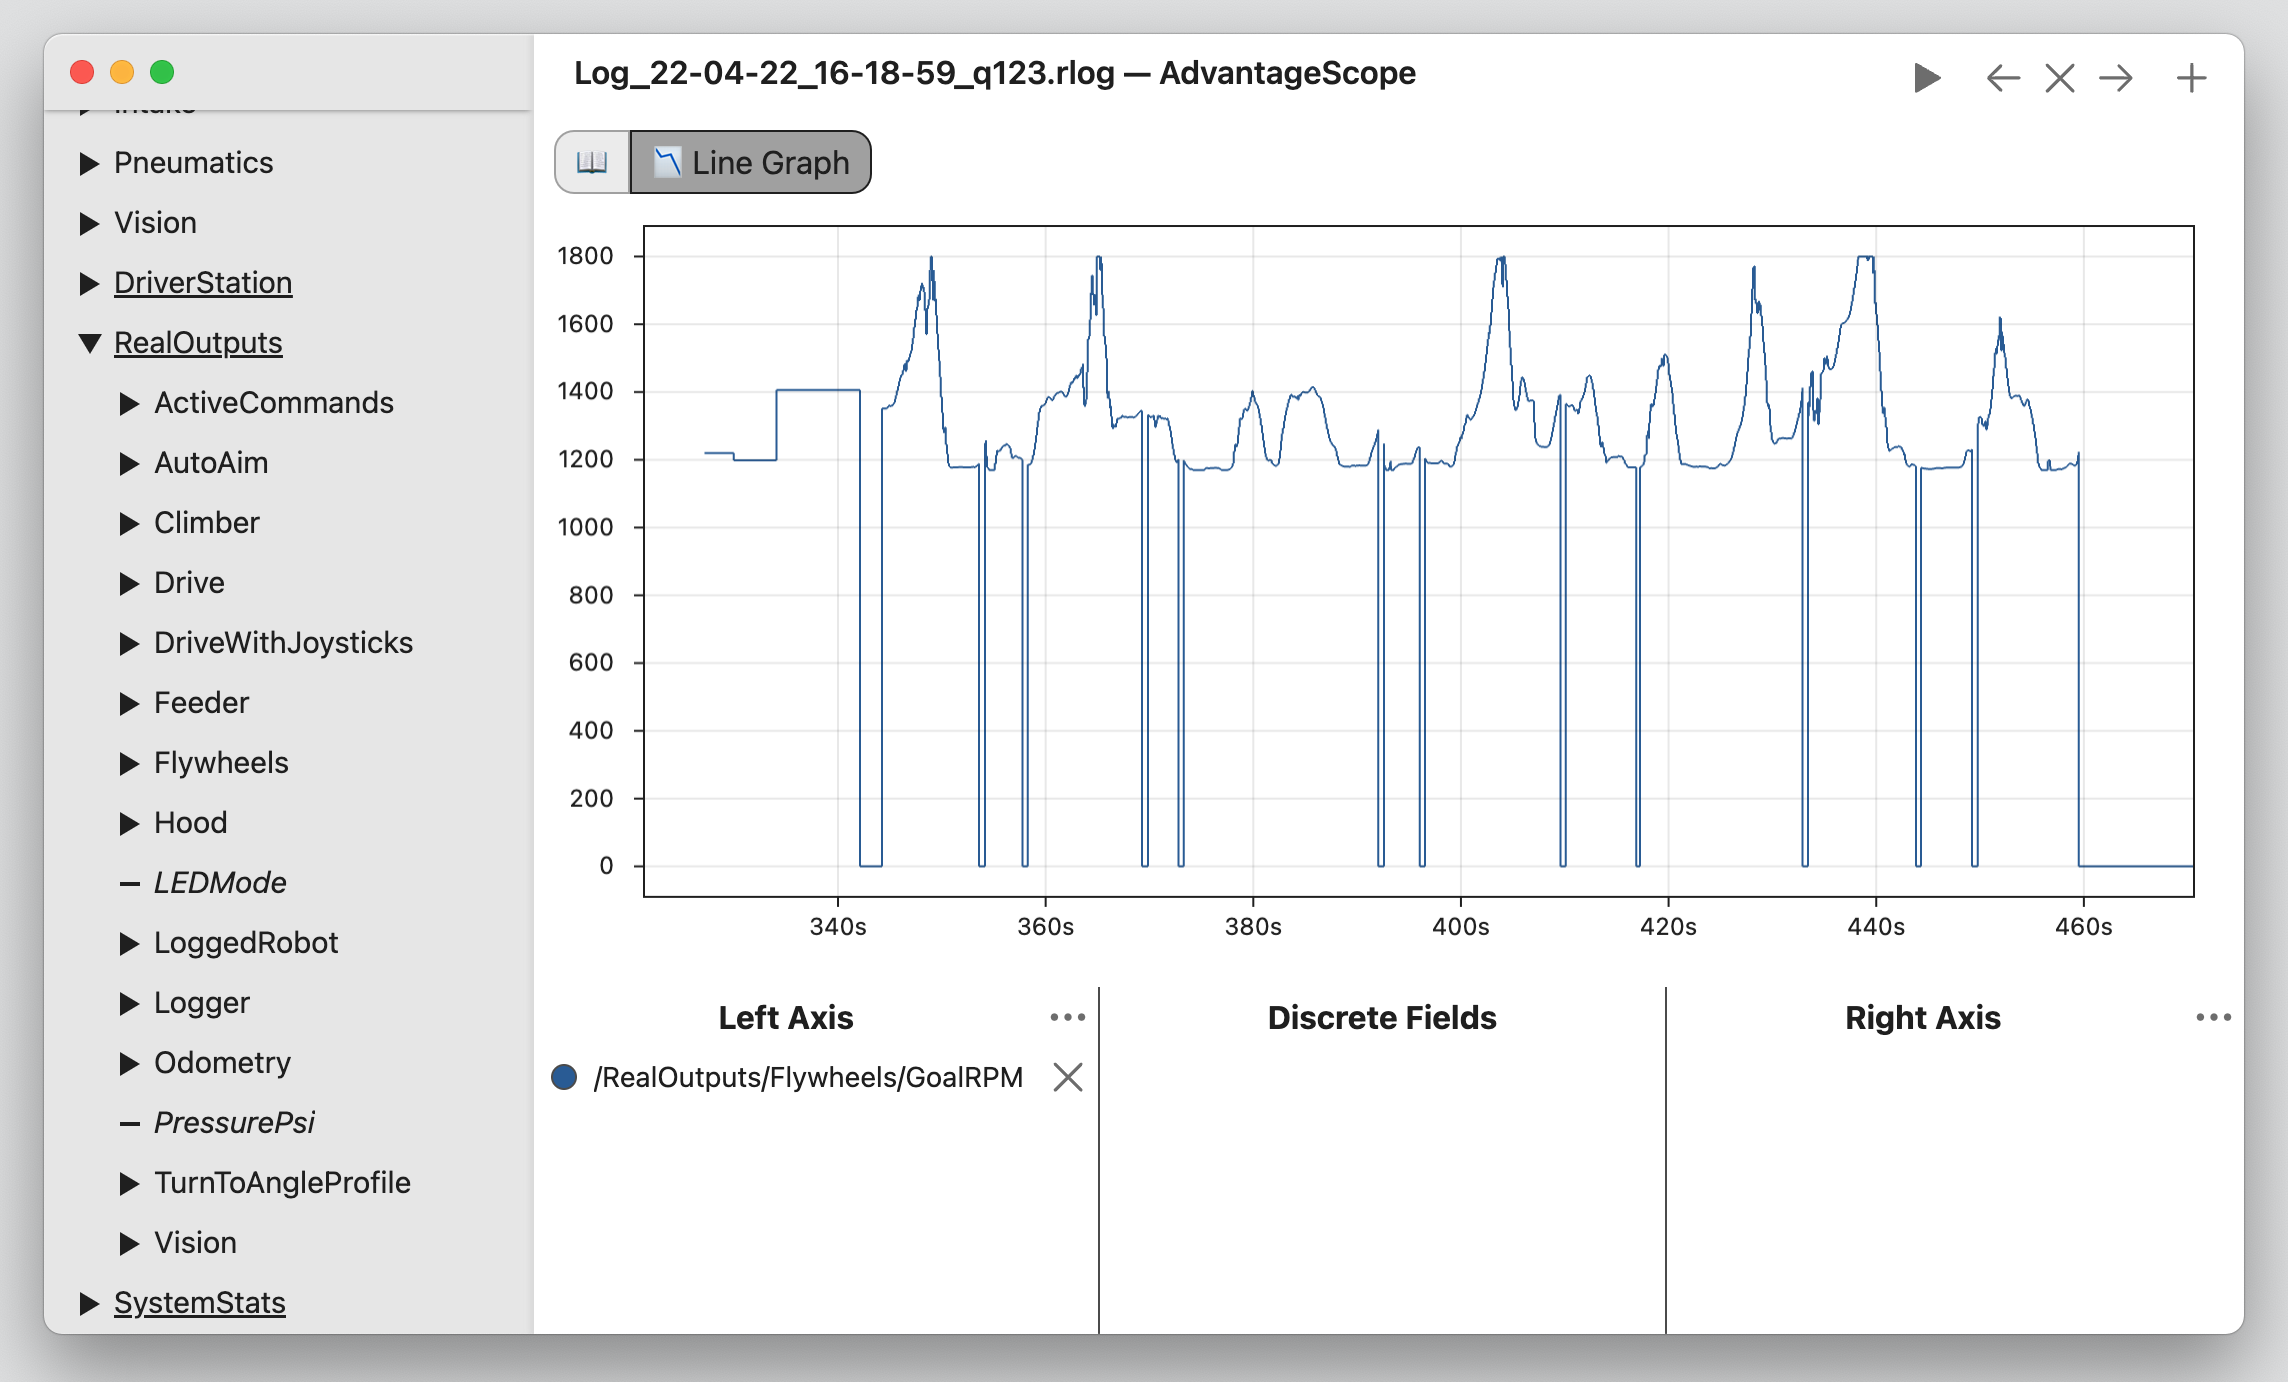Expand the DriveWithJoysticks subtree
The height and width of the screenshot is (1382, 2288).
tap(130, 643)
